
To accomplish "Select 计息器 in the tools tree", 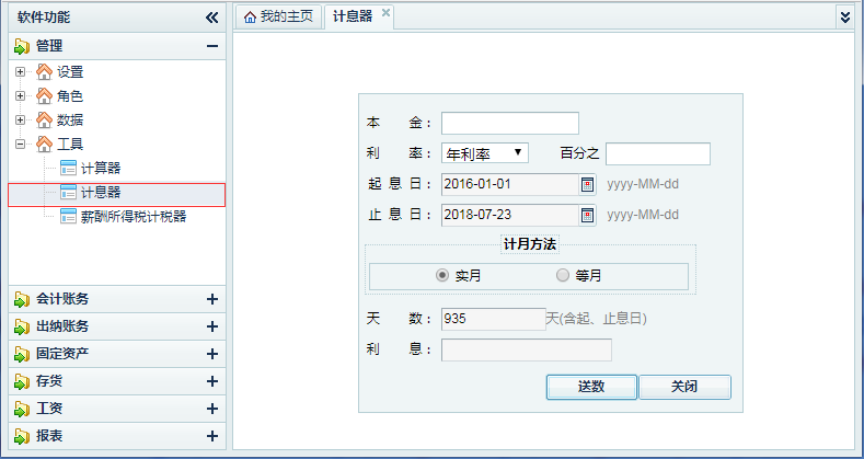I will (x=100, y=192).
